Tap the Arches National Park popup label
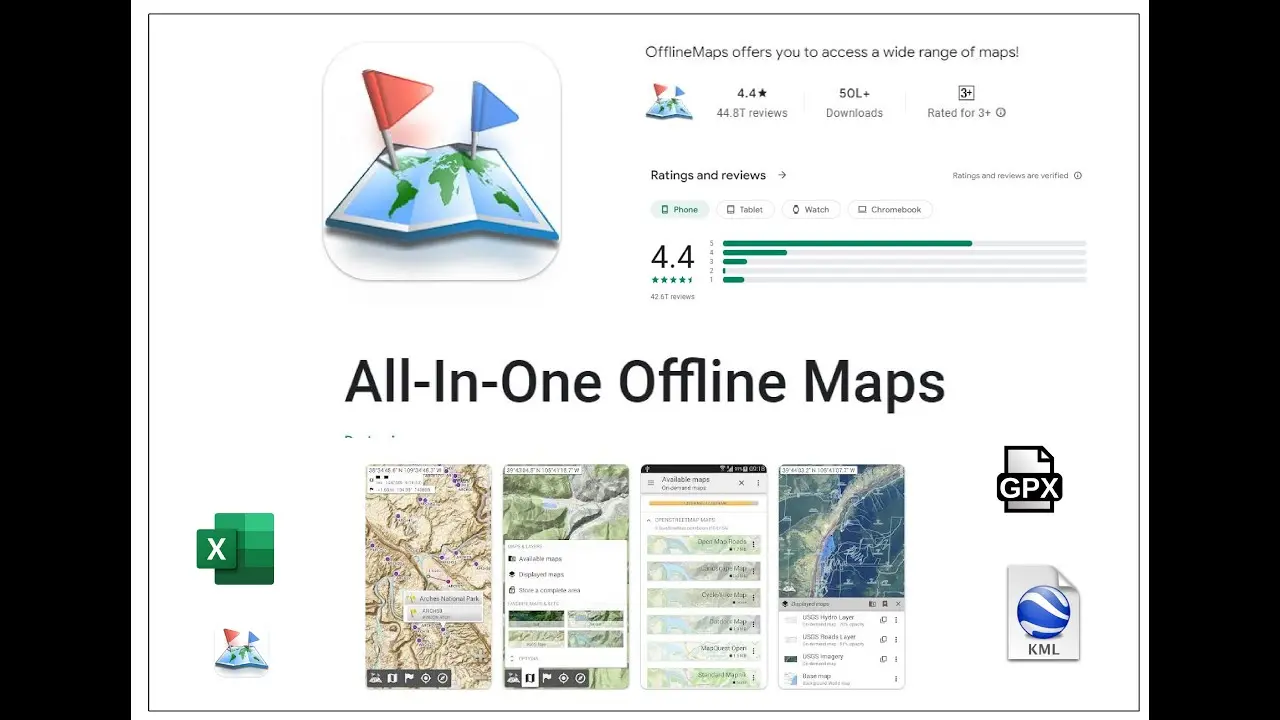Image resolution: width=1280 pixels, height=720 pixels. tap(443, 598)
